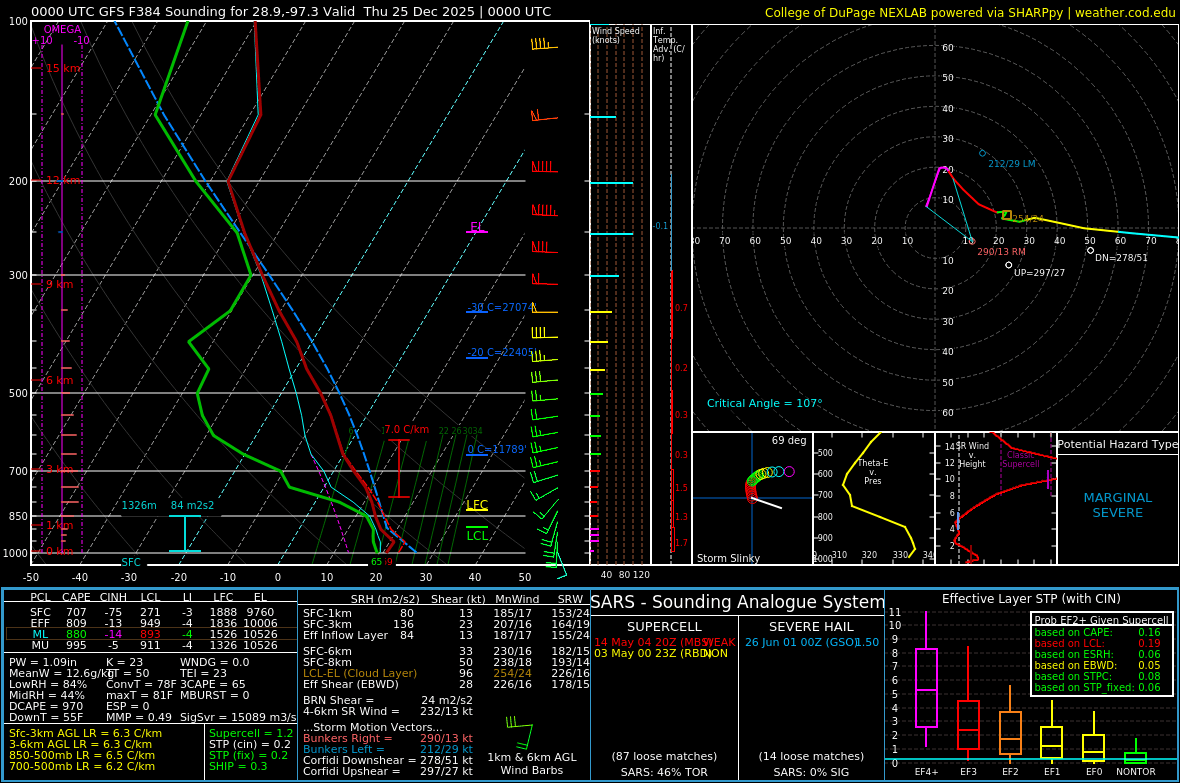This screenshot has height=783, width=1180.
Task: Click the 'Wind Speed (knots)' panel header
Action: [x=616, y=35]
